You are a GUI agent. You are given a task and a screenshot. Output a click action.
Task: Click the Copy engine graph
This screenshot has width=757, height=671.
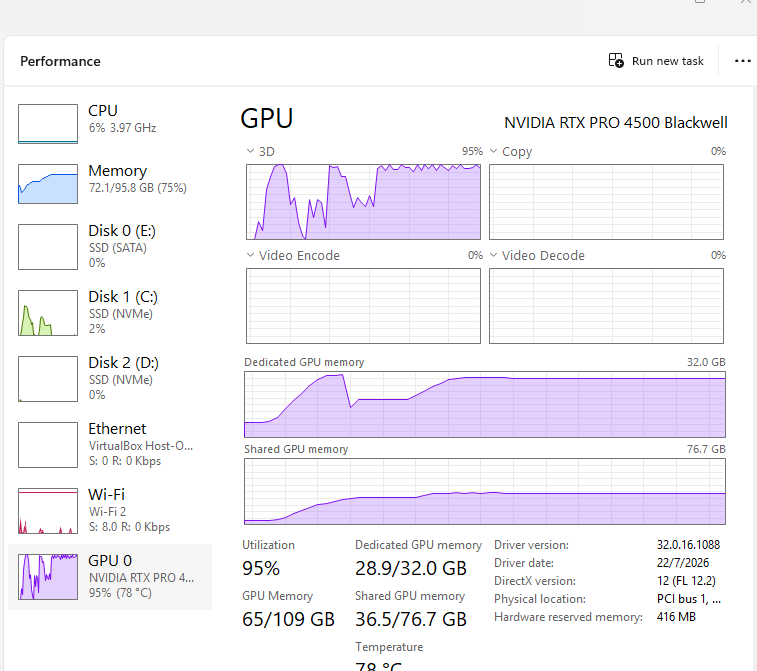(606, 202)
